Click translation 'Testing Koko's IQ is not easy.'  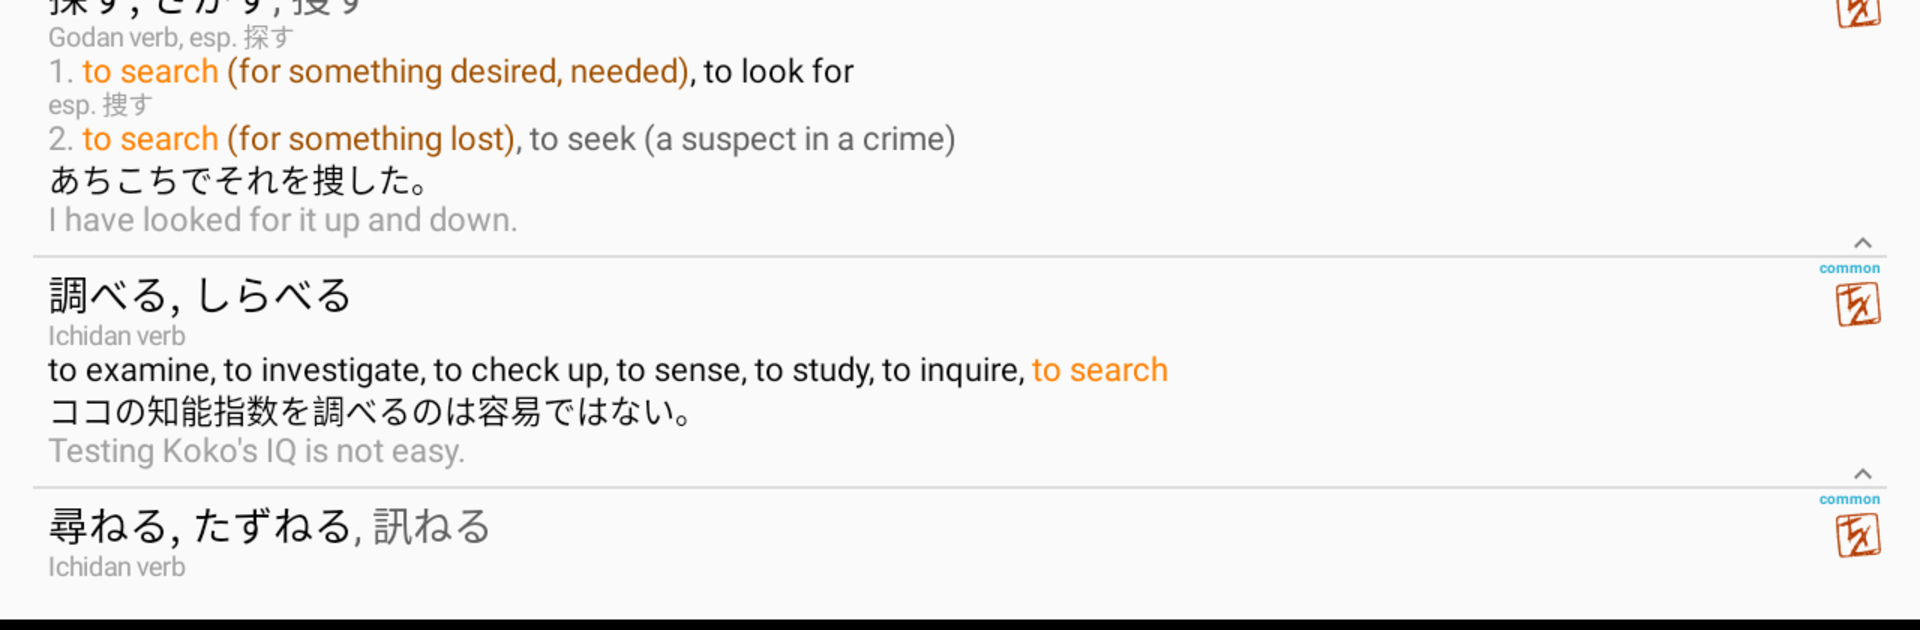257,451
